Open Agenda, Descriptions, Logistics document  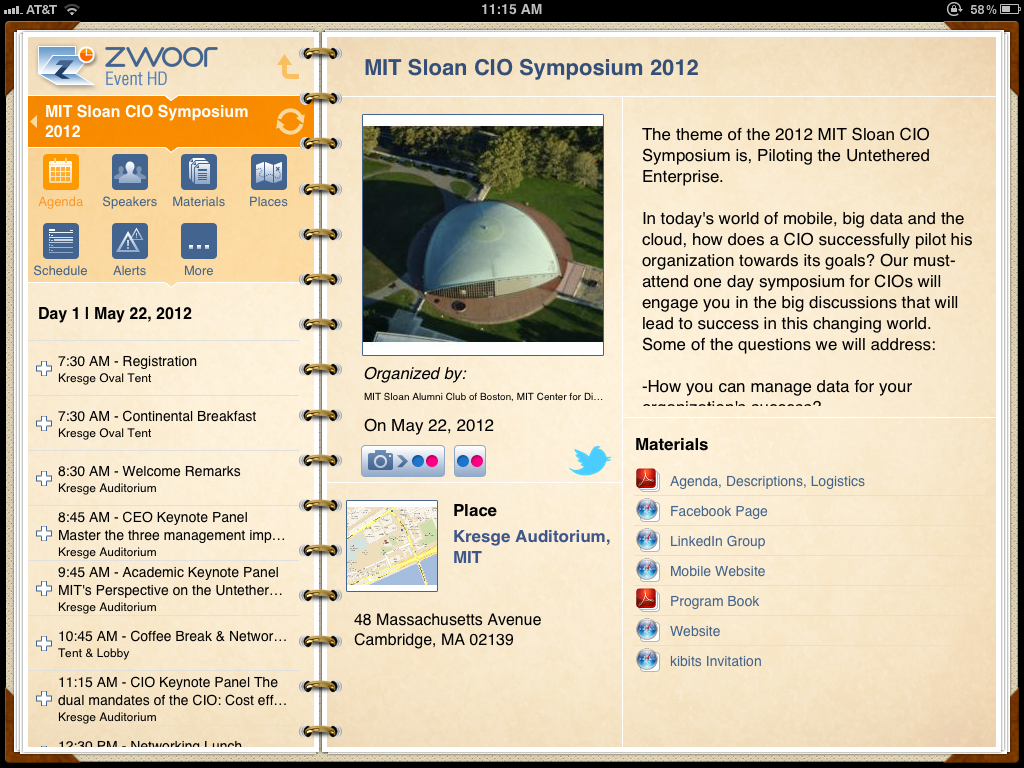tap(767, 481)
